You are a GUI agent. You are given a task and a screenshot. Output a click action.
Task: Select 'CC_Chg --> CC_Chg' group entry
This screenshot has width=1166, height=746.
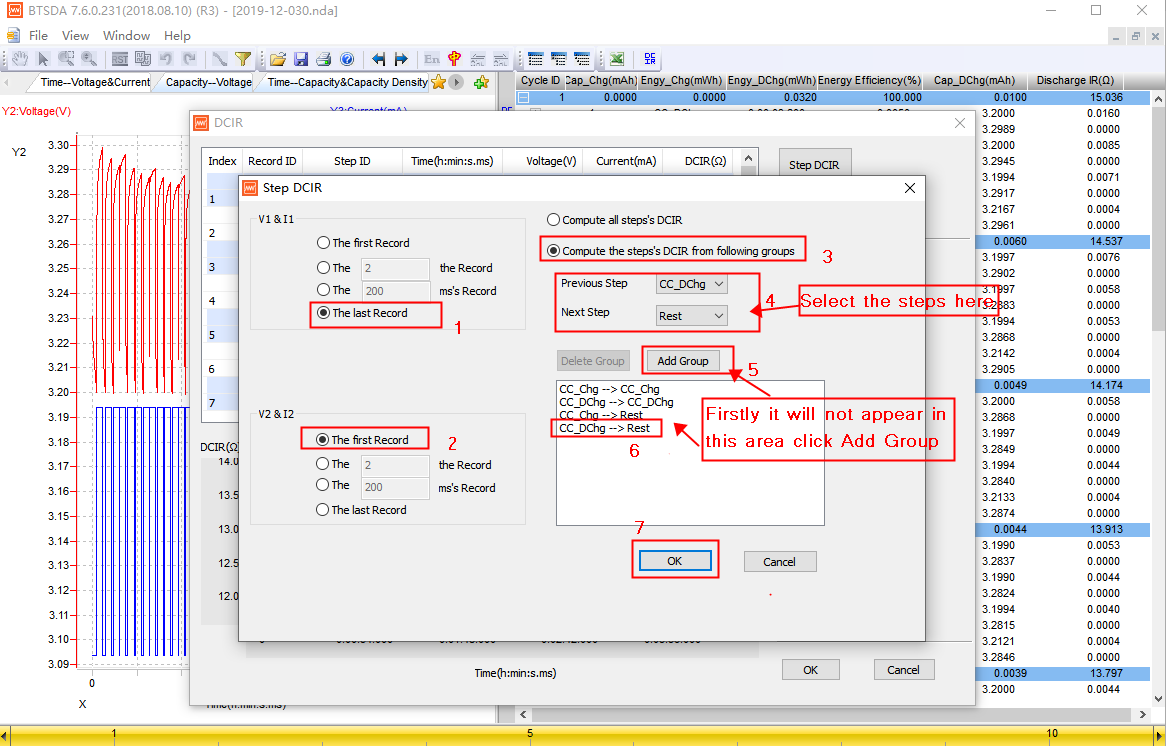point(609,389)
